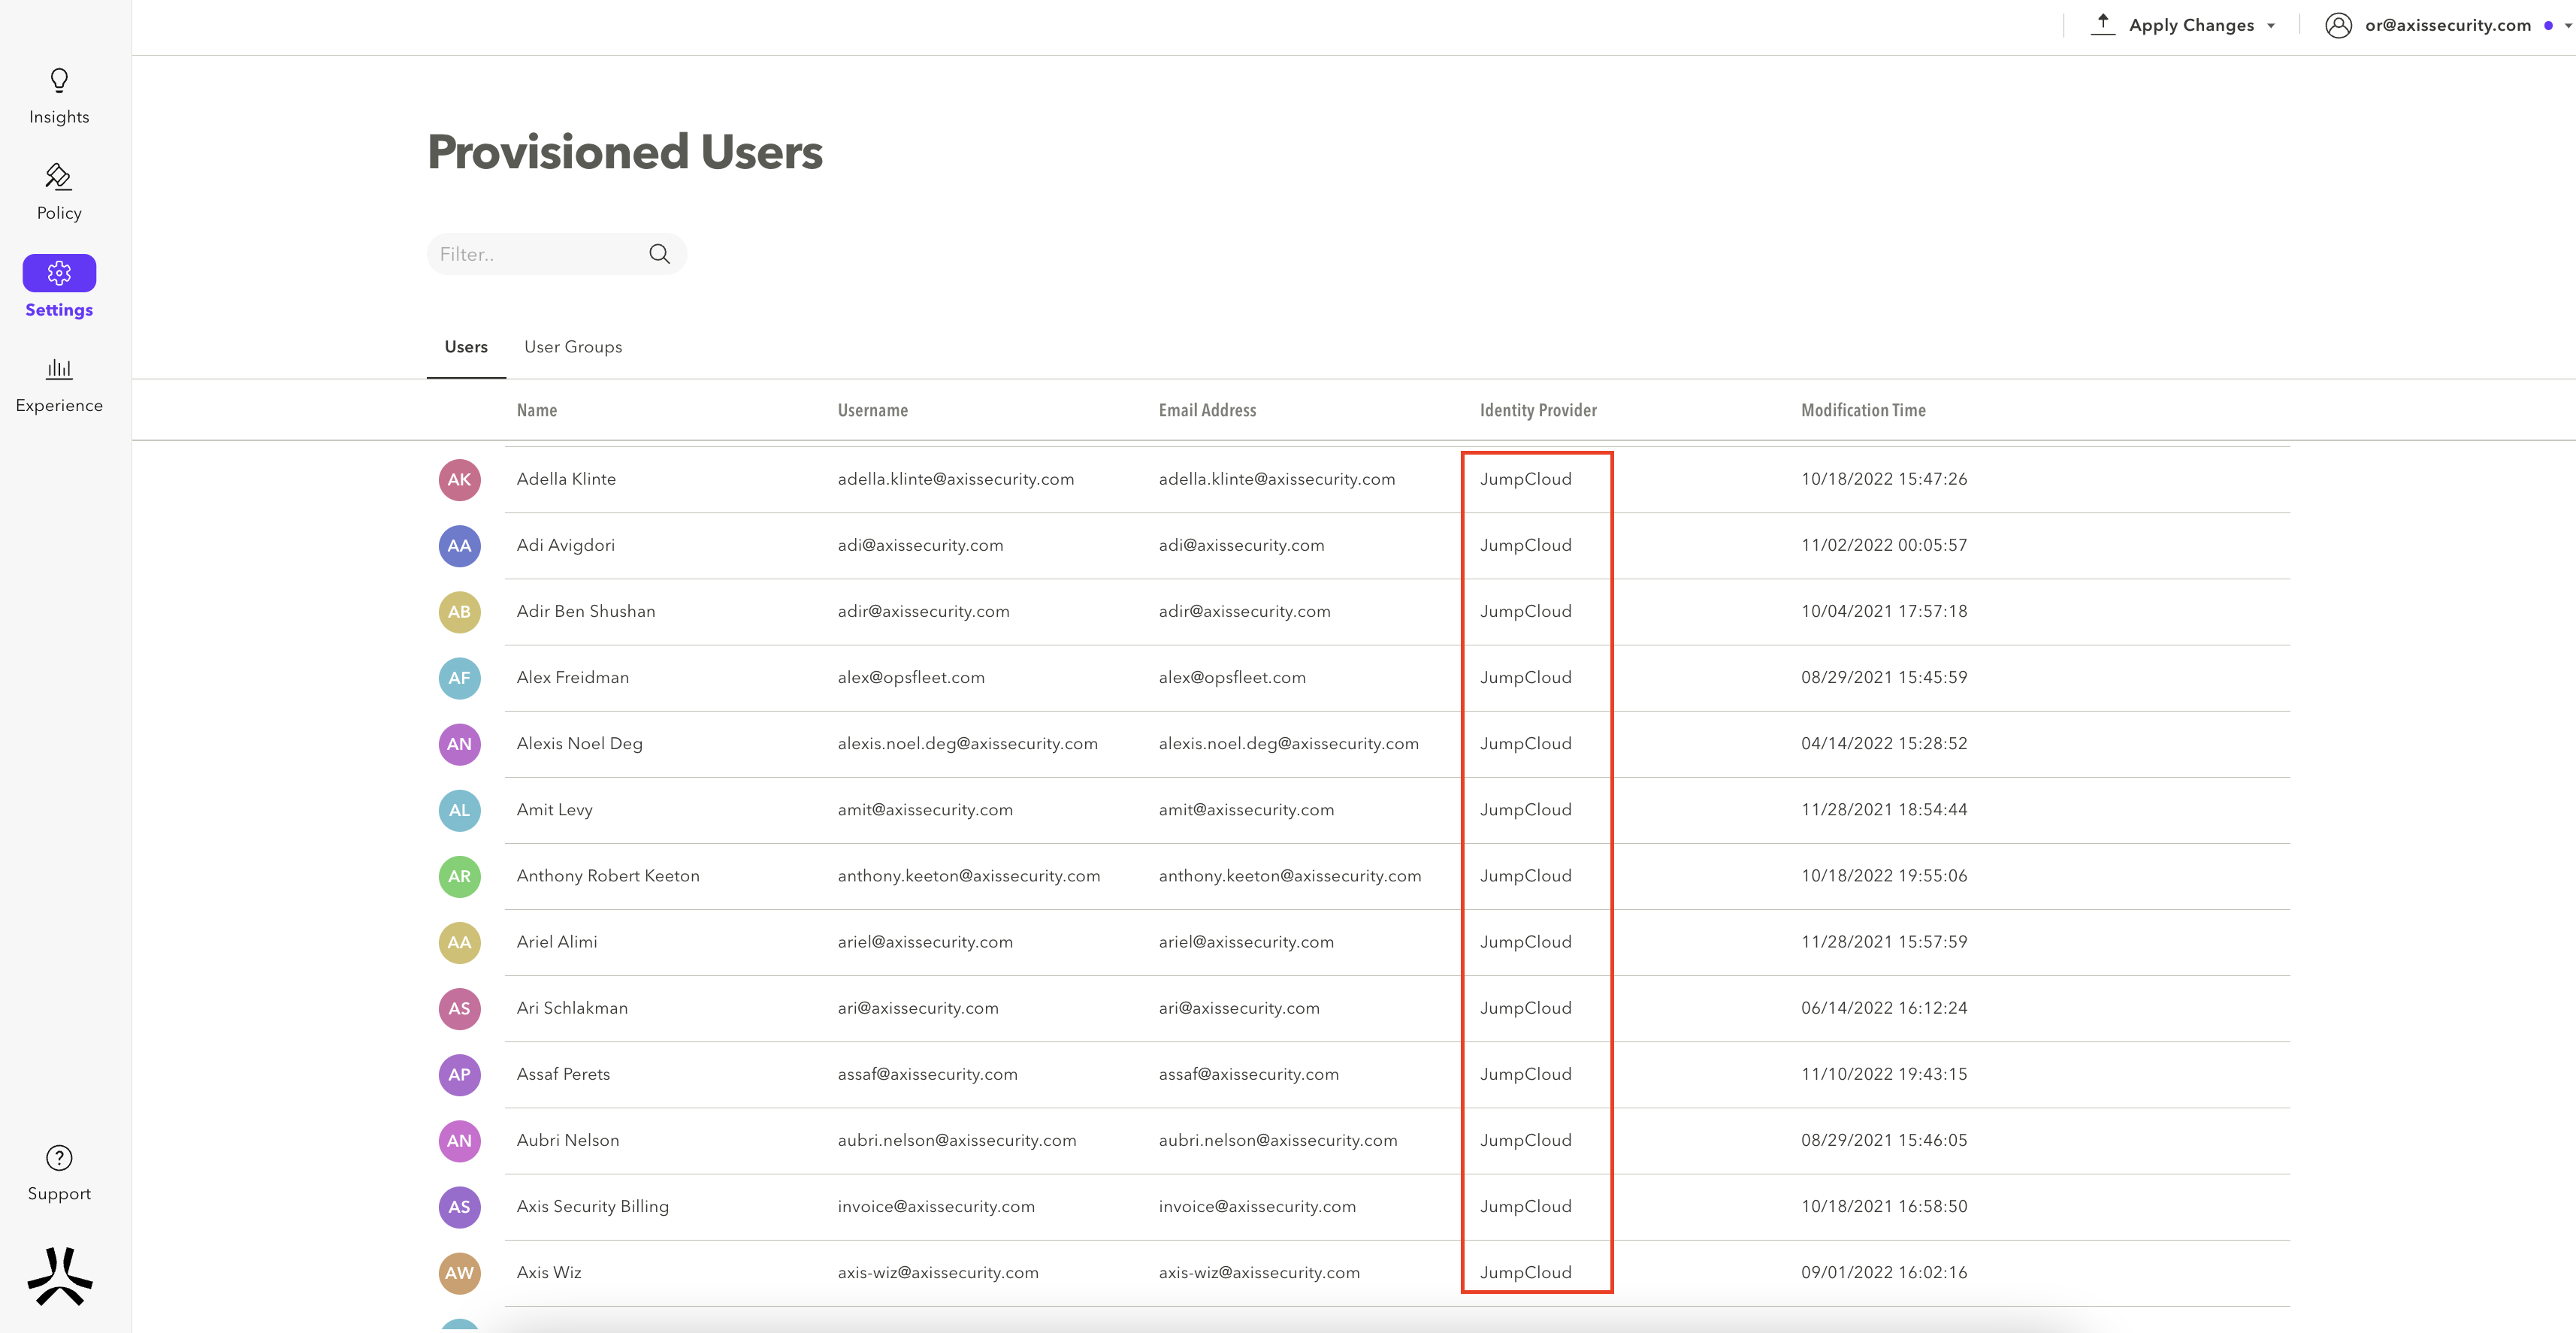Click the filter search magnifier icon
This screenshot has height=1333, width=2576.
pos(659,254)
